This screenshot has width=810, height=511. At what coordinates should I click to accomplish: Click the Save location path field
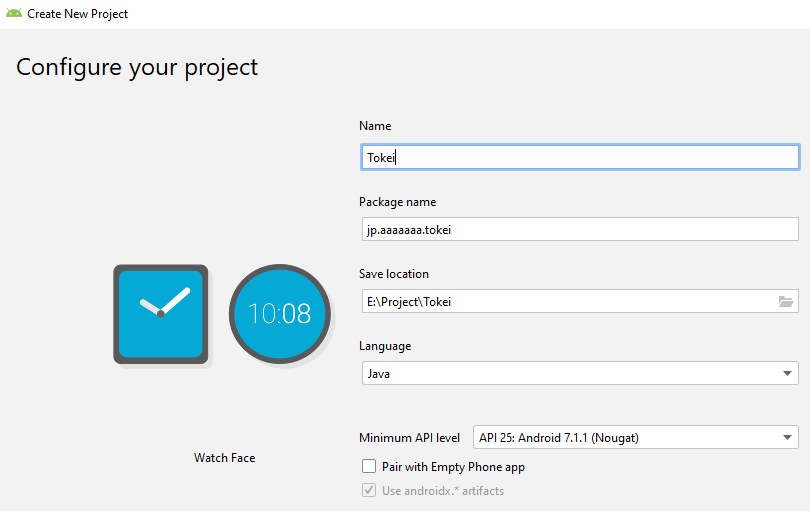pos(565,301)
